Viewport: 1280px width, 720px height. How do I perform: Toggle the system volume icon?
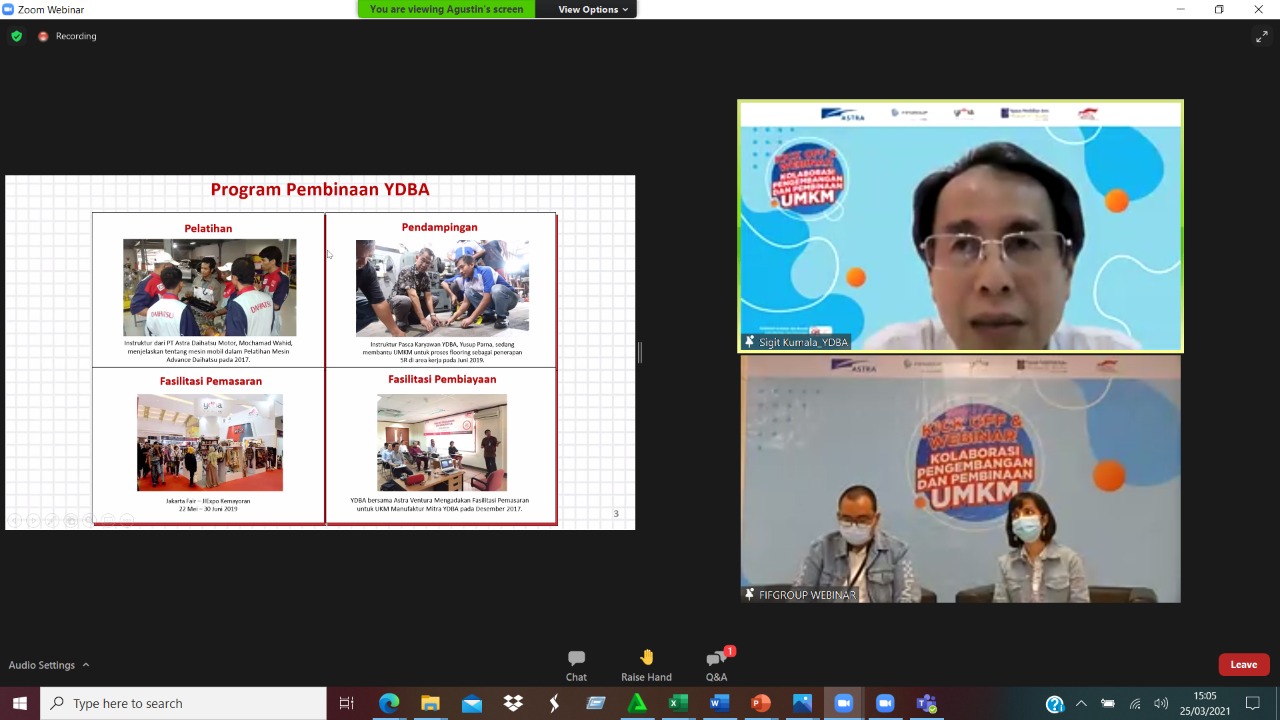click(x=1160, y=703)
